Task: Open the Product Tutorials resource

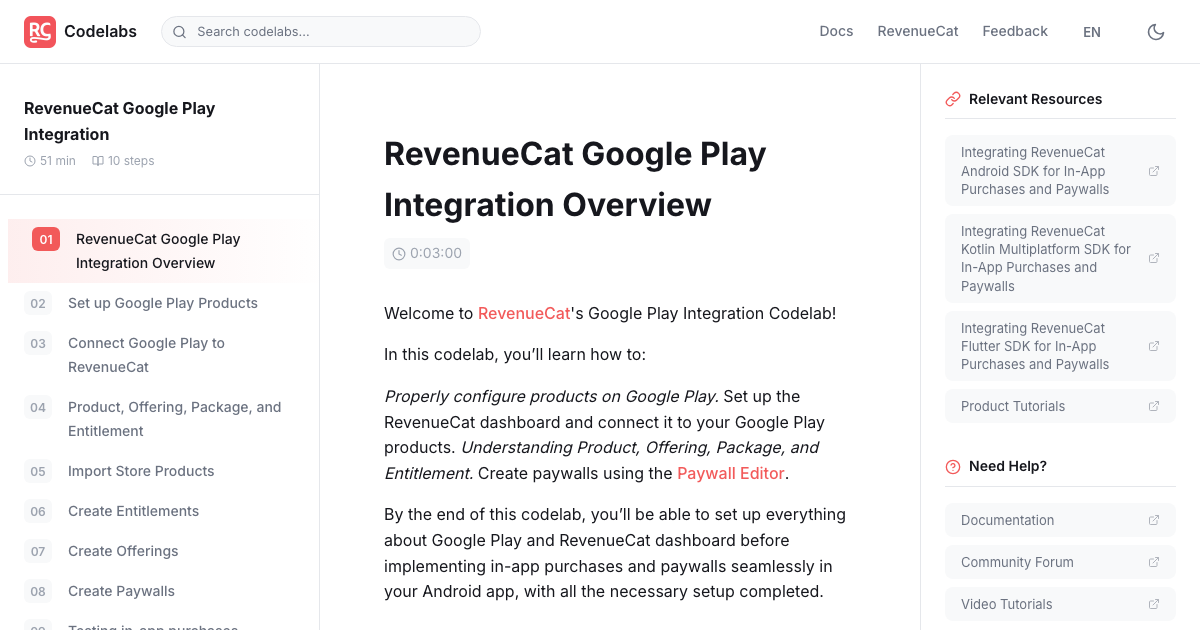Action: [x=1060, y=406]
